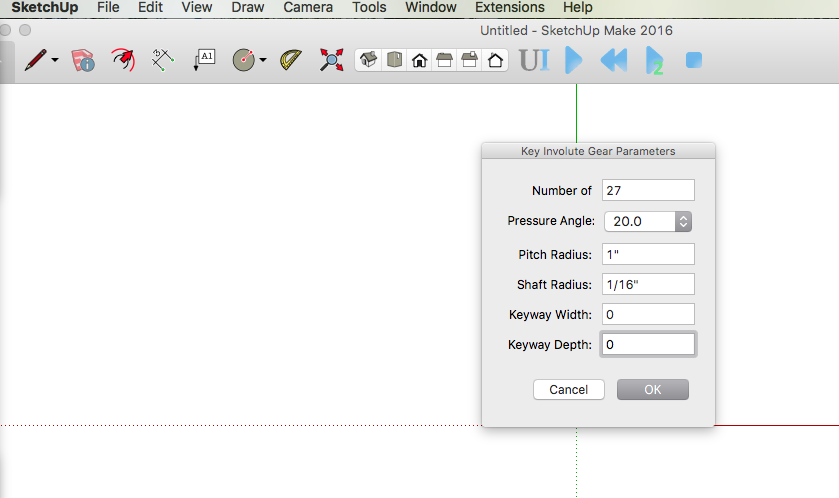Select the Protractor tool

[291, 60]
